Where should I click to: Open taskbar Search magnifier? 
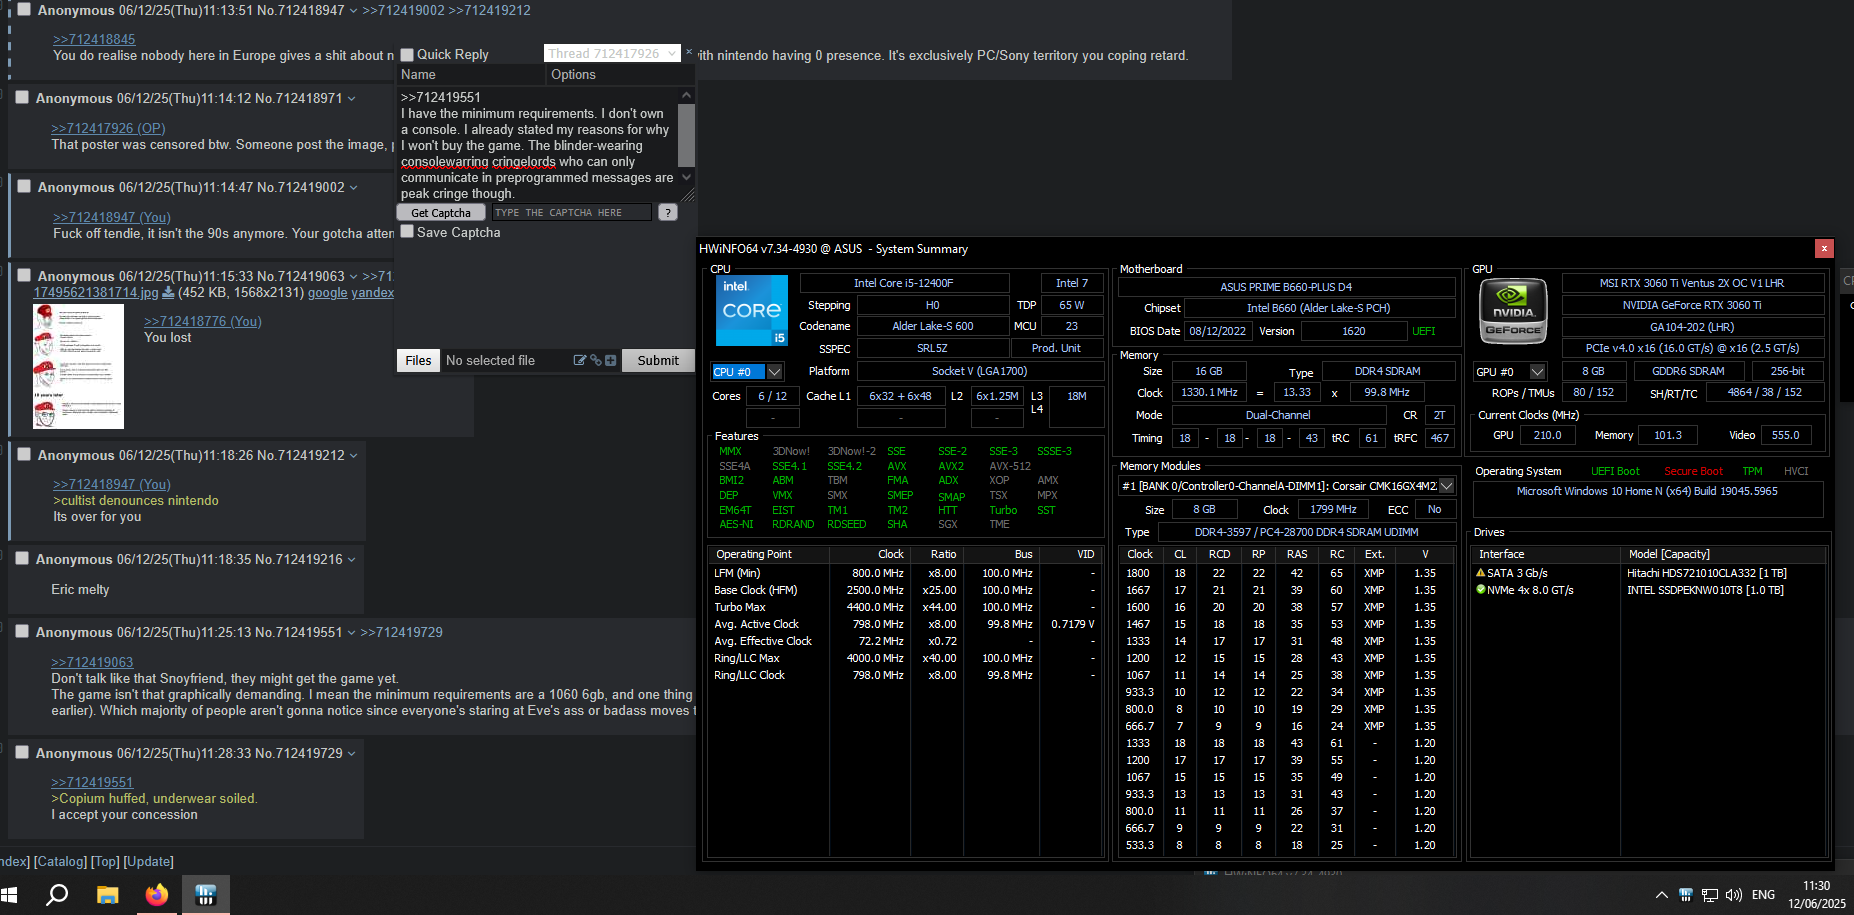pos(57,895)
